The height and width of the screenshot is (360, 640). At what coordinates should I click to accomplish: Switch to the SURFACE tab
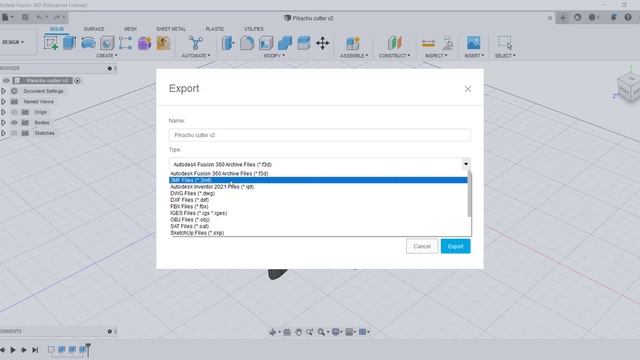[x=94, y=29]
